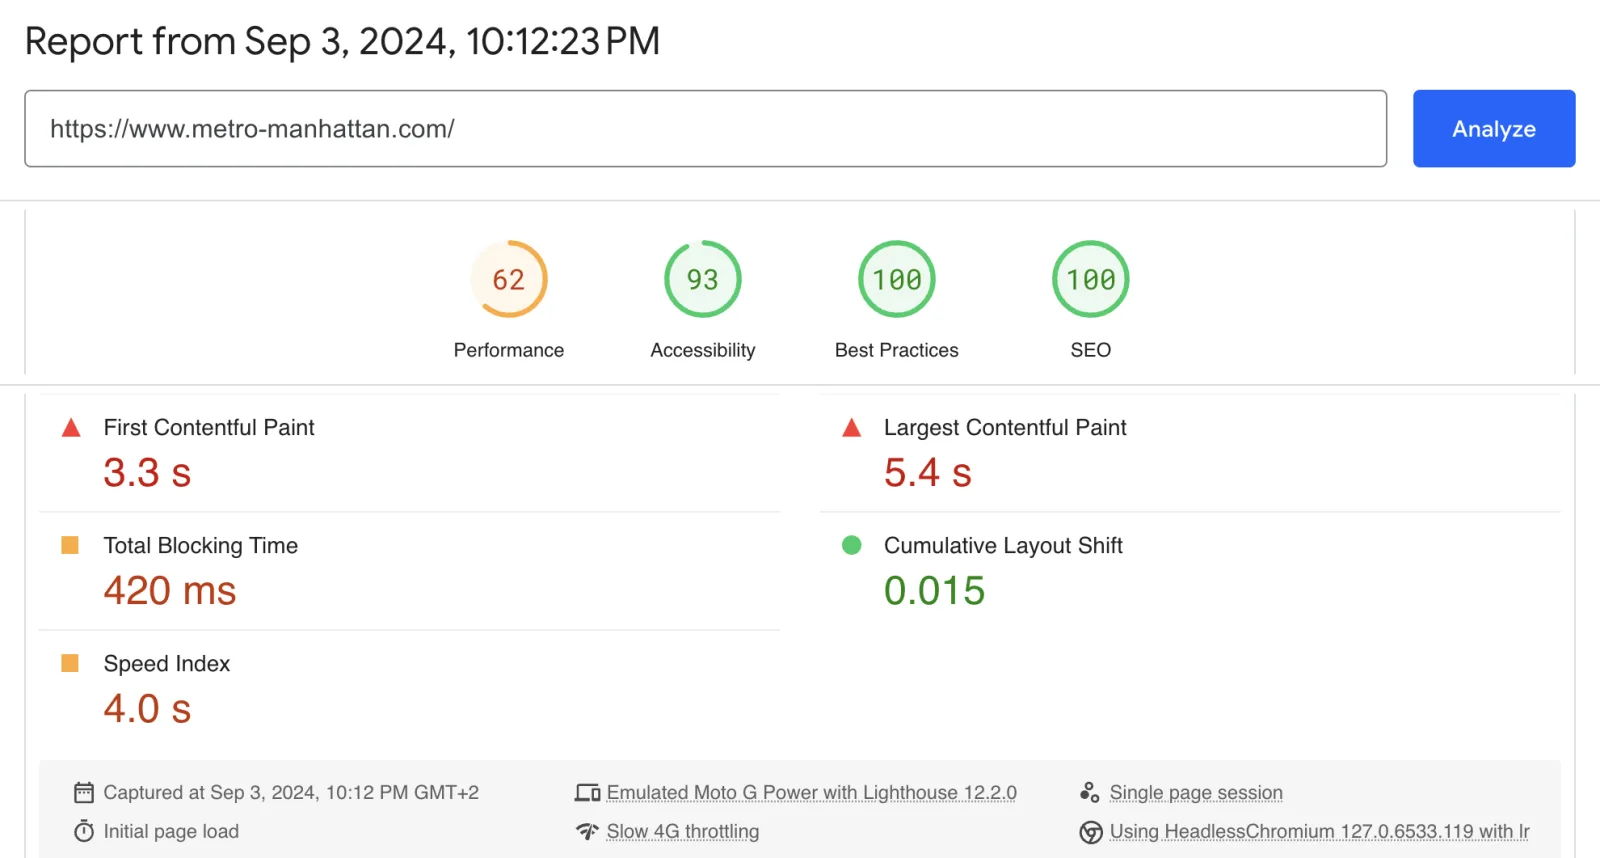Click the 4.0 s metric value

pyautogui.click(x=147, y=708)
